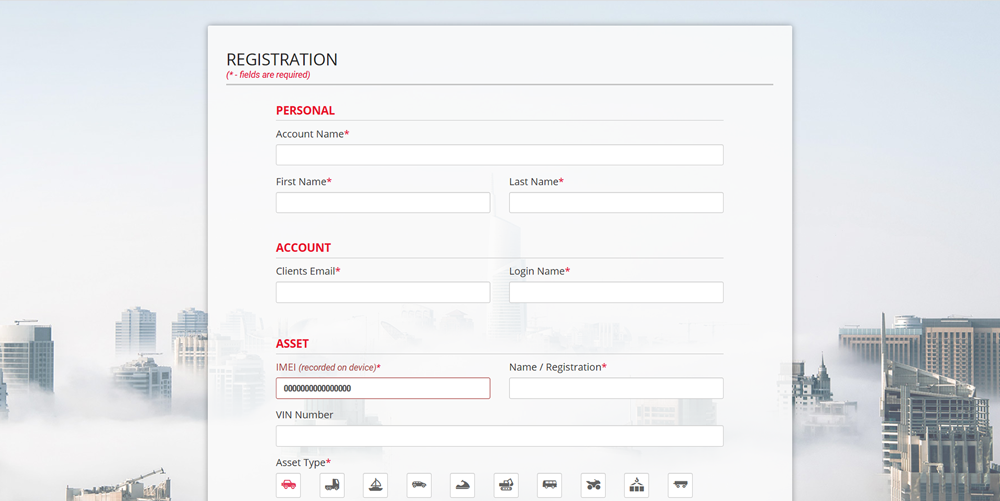The height and width of the screenshot is (501, 1000).
Task: Click the REGISTRATION page heading
Action: (282, 60)
